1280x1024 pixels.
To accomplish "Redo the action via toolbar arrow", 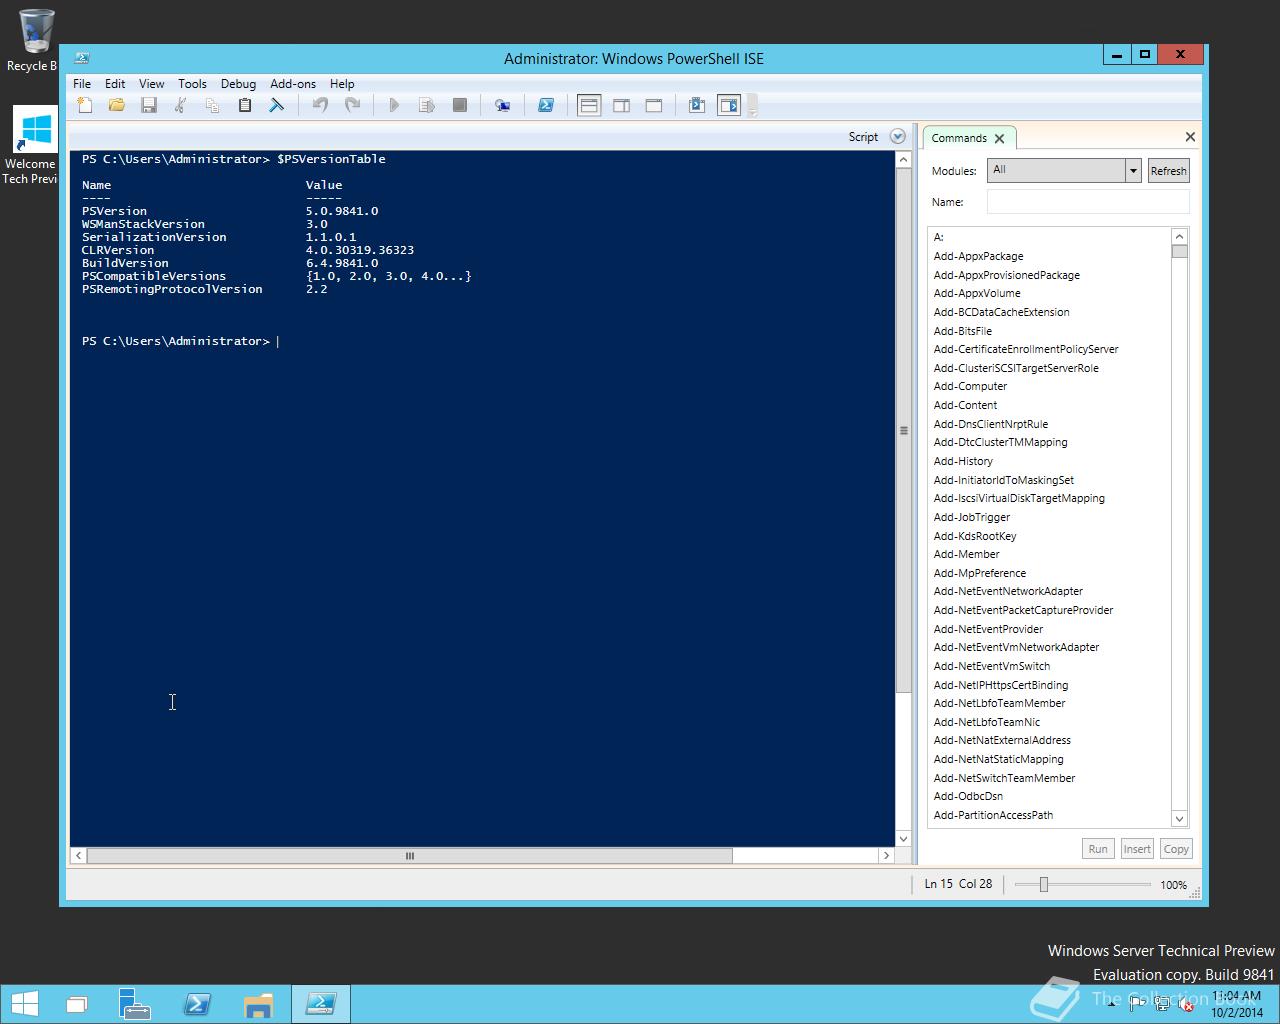I will [352, 105].
